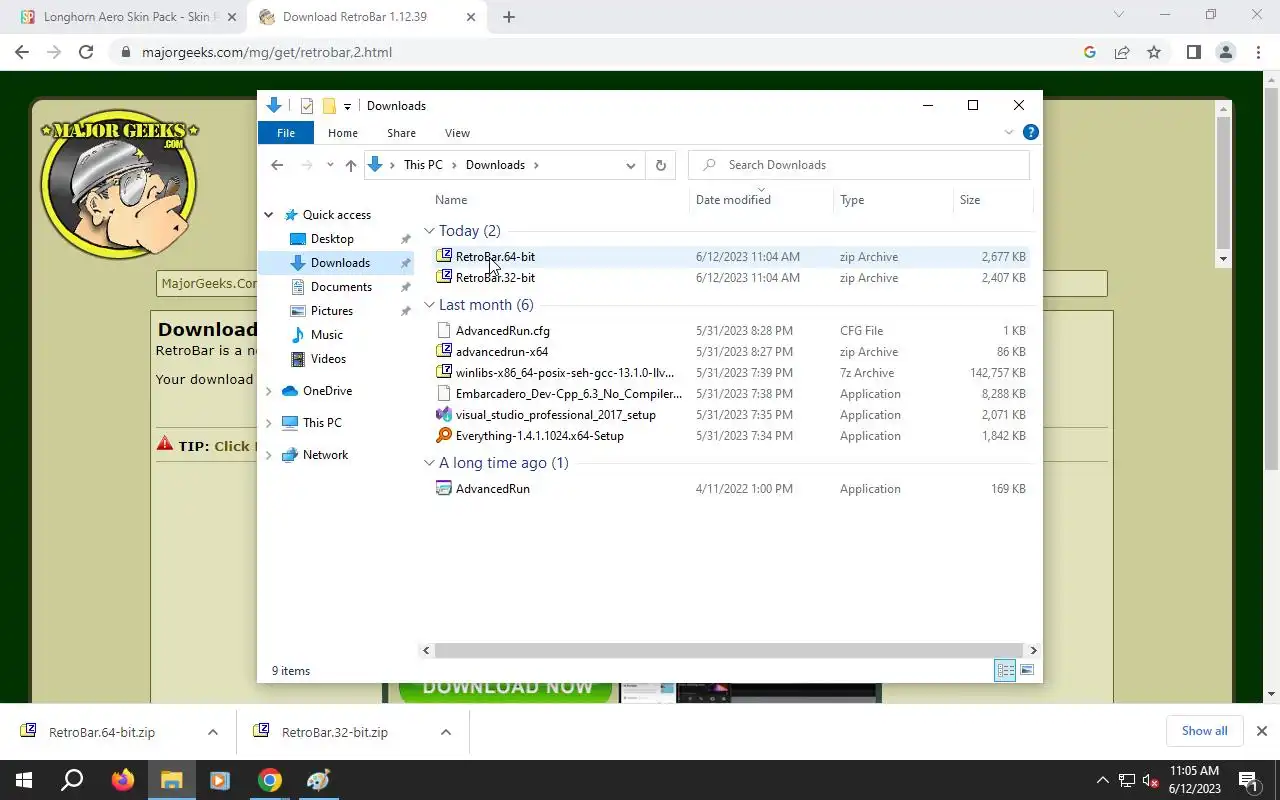Switch to the Home ribbon tab

pyautogui.click(x=343, y=133)
